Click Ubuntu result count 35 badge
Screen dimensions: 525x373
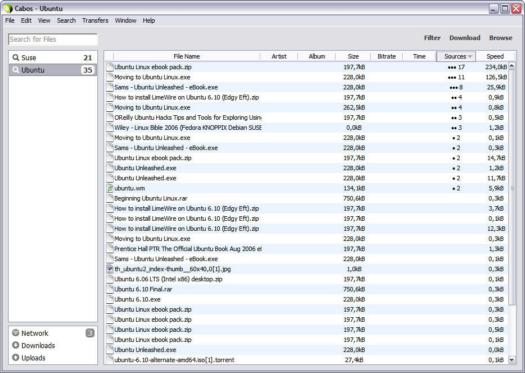click(87, 70)
